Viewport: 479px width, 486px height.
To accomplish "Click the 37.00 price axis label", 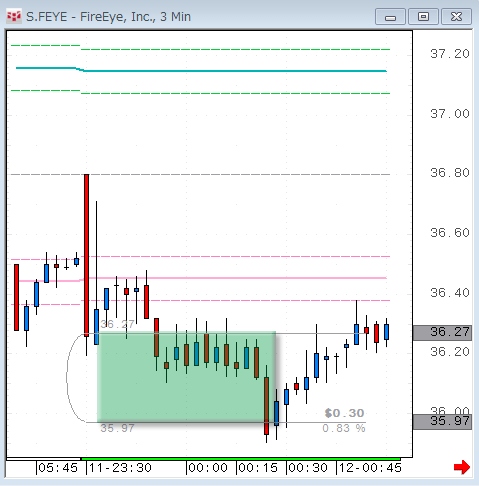I will point(450,114).
